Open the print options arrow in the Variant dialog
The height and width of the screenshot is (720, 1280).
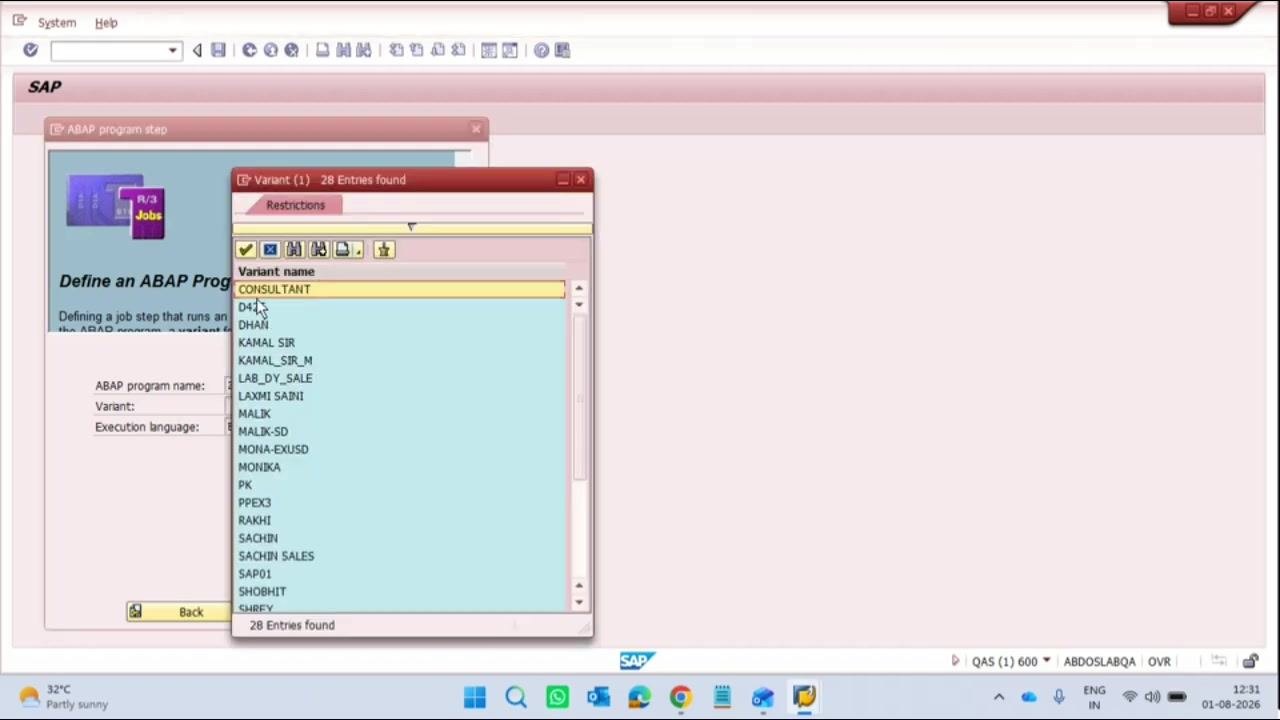click(358, 251)
